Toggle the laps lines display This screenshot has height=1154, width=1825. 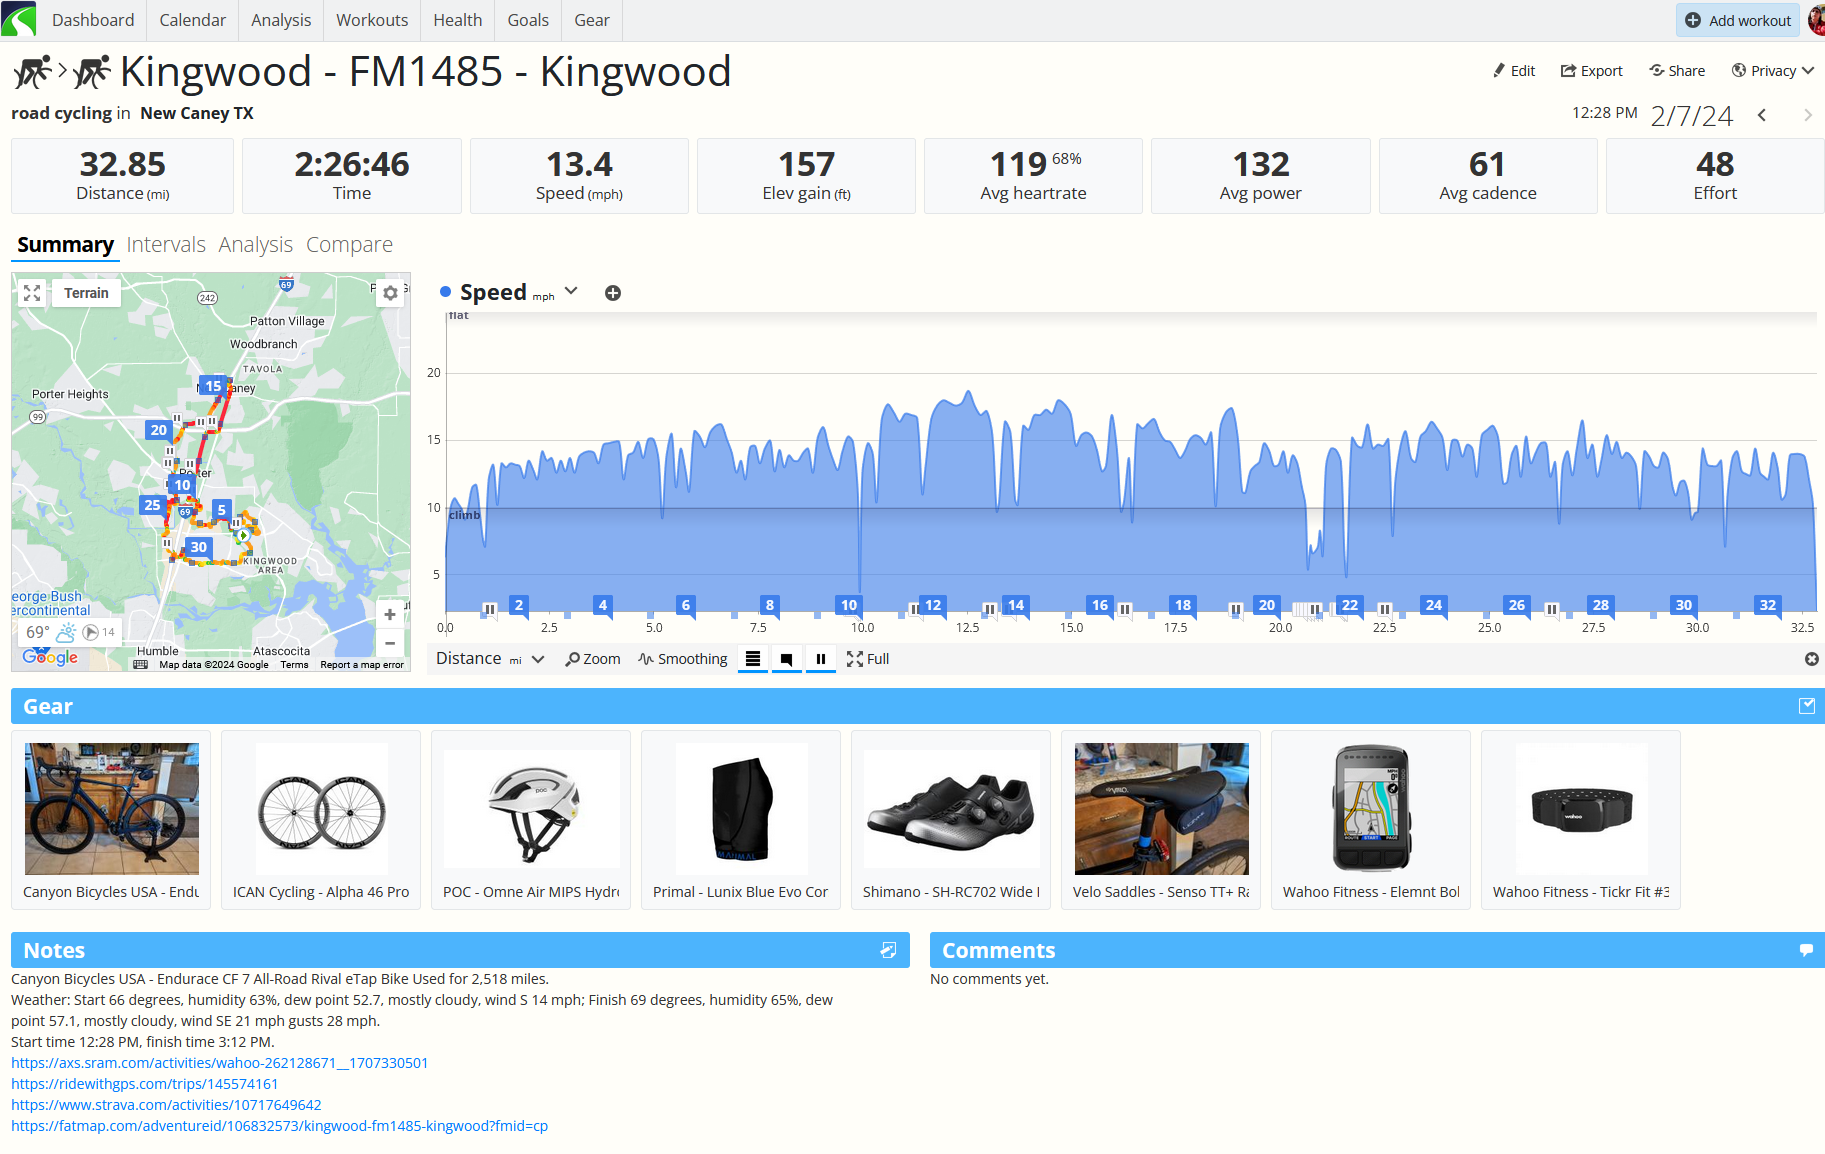click(753, 659)
